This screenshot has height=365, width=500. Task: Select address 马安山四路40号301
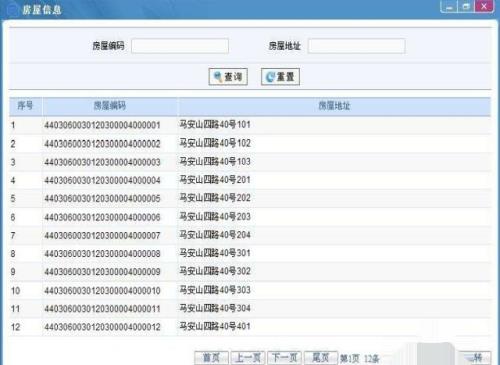[x=215, y=253]
